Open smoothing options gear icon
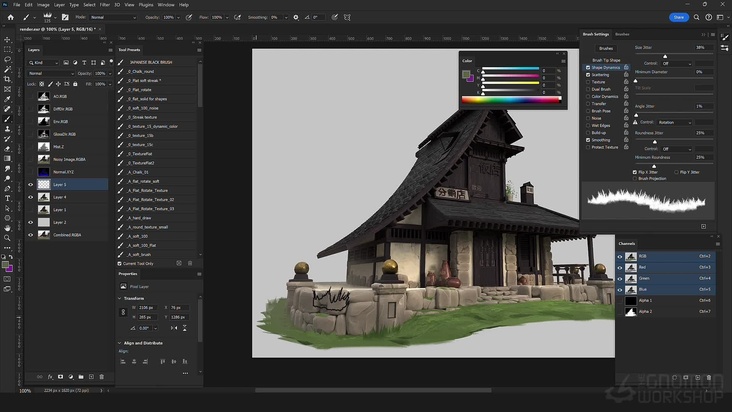 (296, 17)
